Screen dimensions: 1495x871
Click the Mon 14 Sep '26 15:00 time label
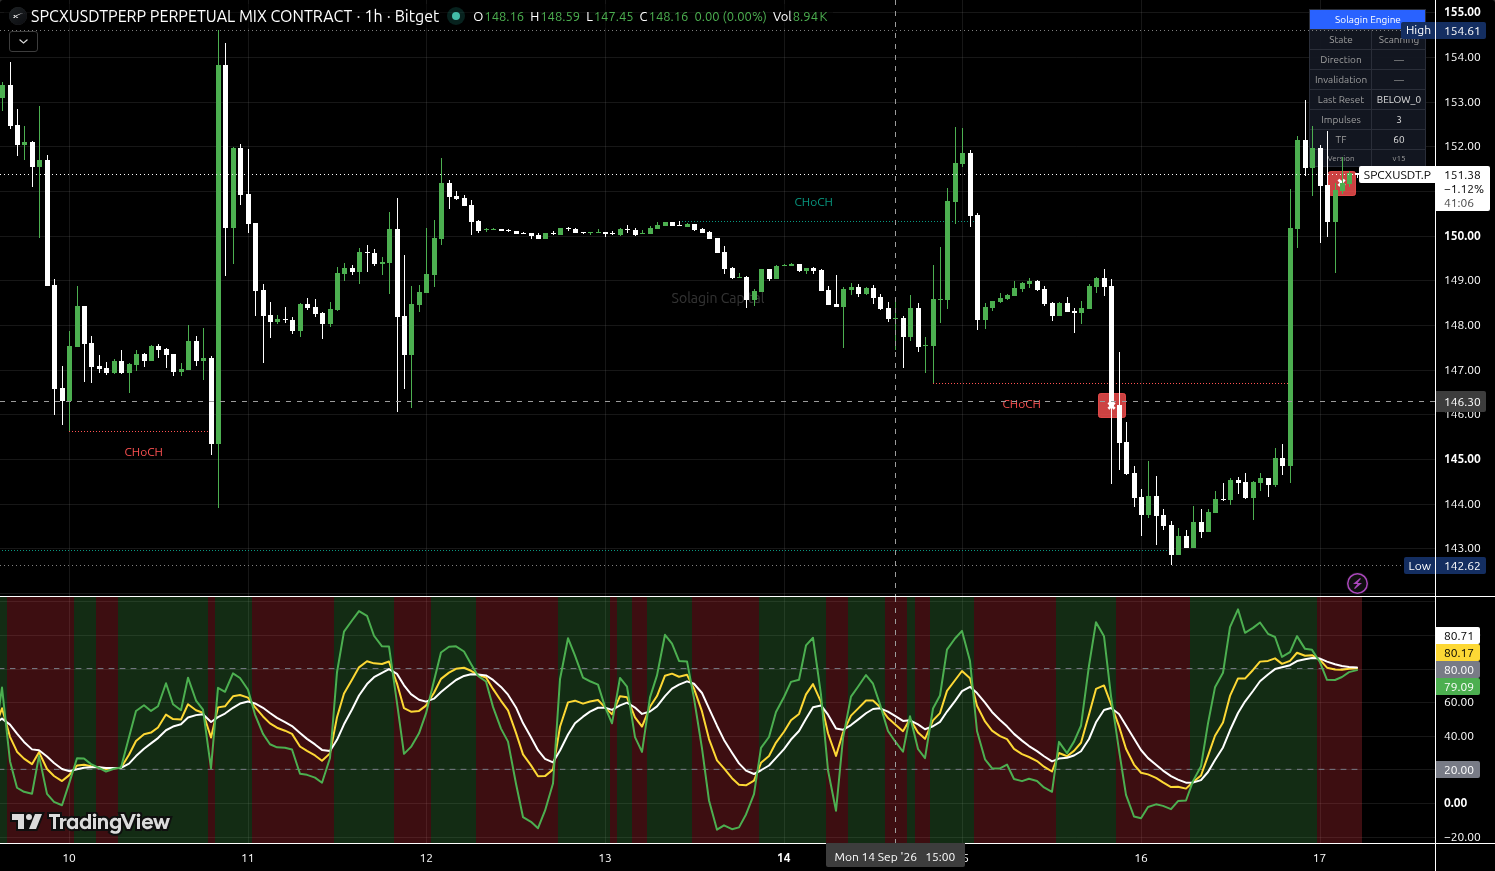click(x=894, y=857)
